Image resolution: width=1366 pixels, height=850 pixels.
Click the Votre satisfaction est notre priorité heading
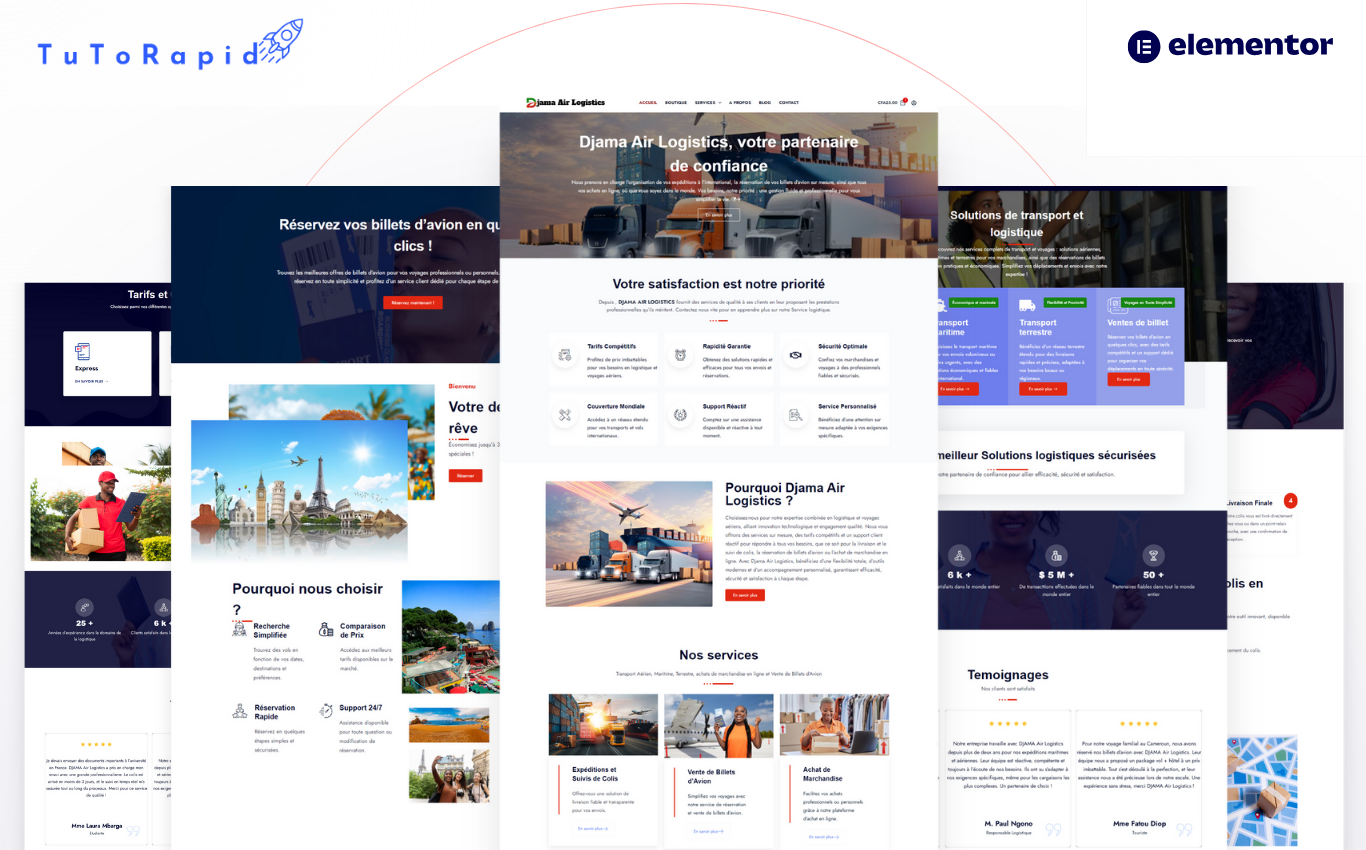tap(719, 284)
